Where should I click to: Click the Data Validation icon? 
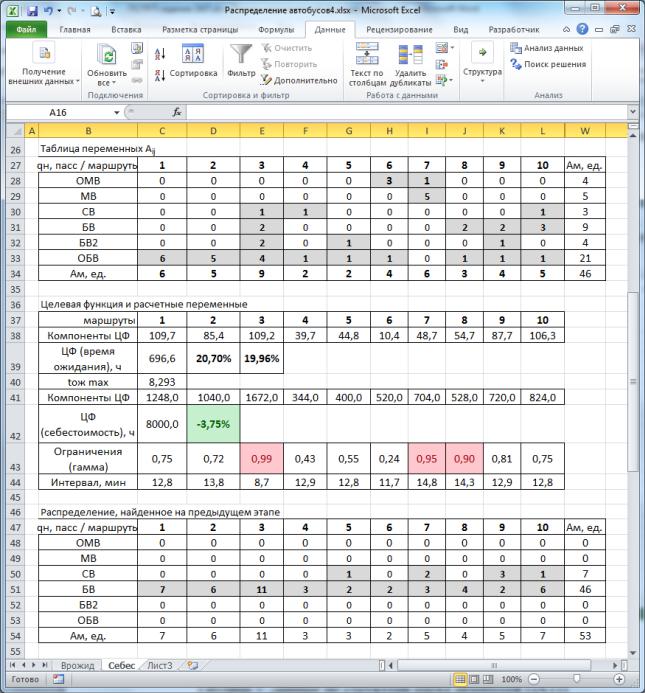point(441,48)
